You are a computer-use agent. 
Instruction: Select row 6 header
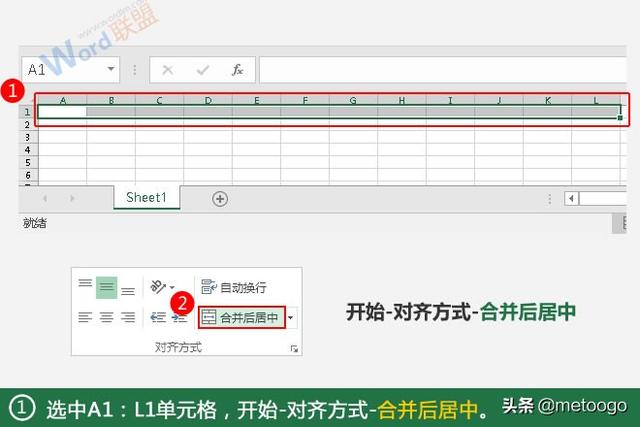(x=28, y=175)
